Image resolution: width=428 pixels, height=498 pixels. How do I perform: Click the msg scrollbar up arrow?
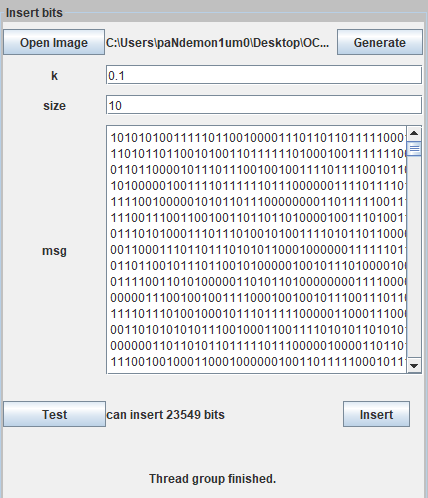click(x=414, y=133)
